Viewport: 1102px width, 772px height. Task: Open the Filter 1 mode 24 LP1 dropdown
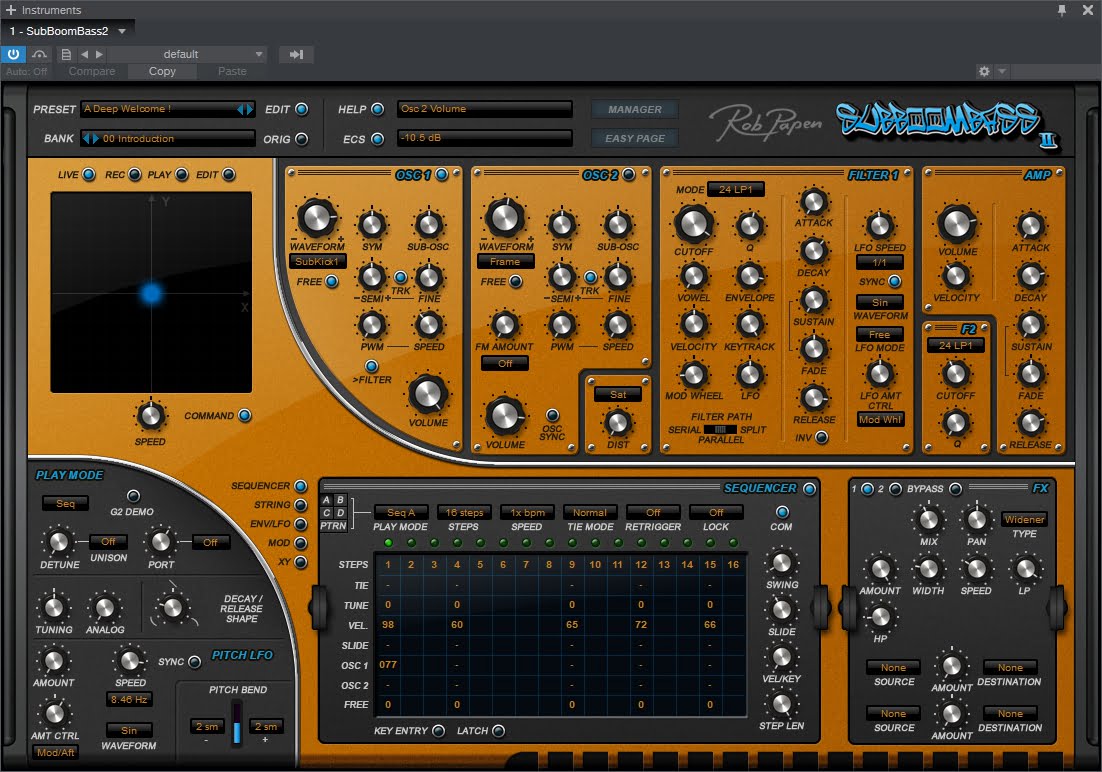point(735,189)
